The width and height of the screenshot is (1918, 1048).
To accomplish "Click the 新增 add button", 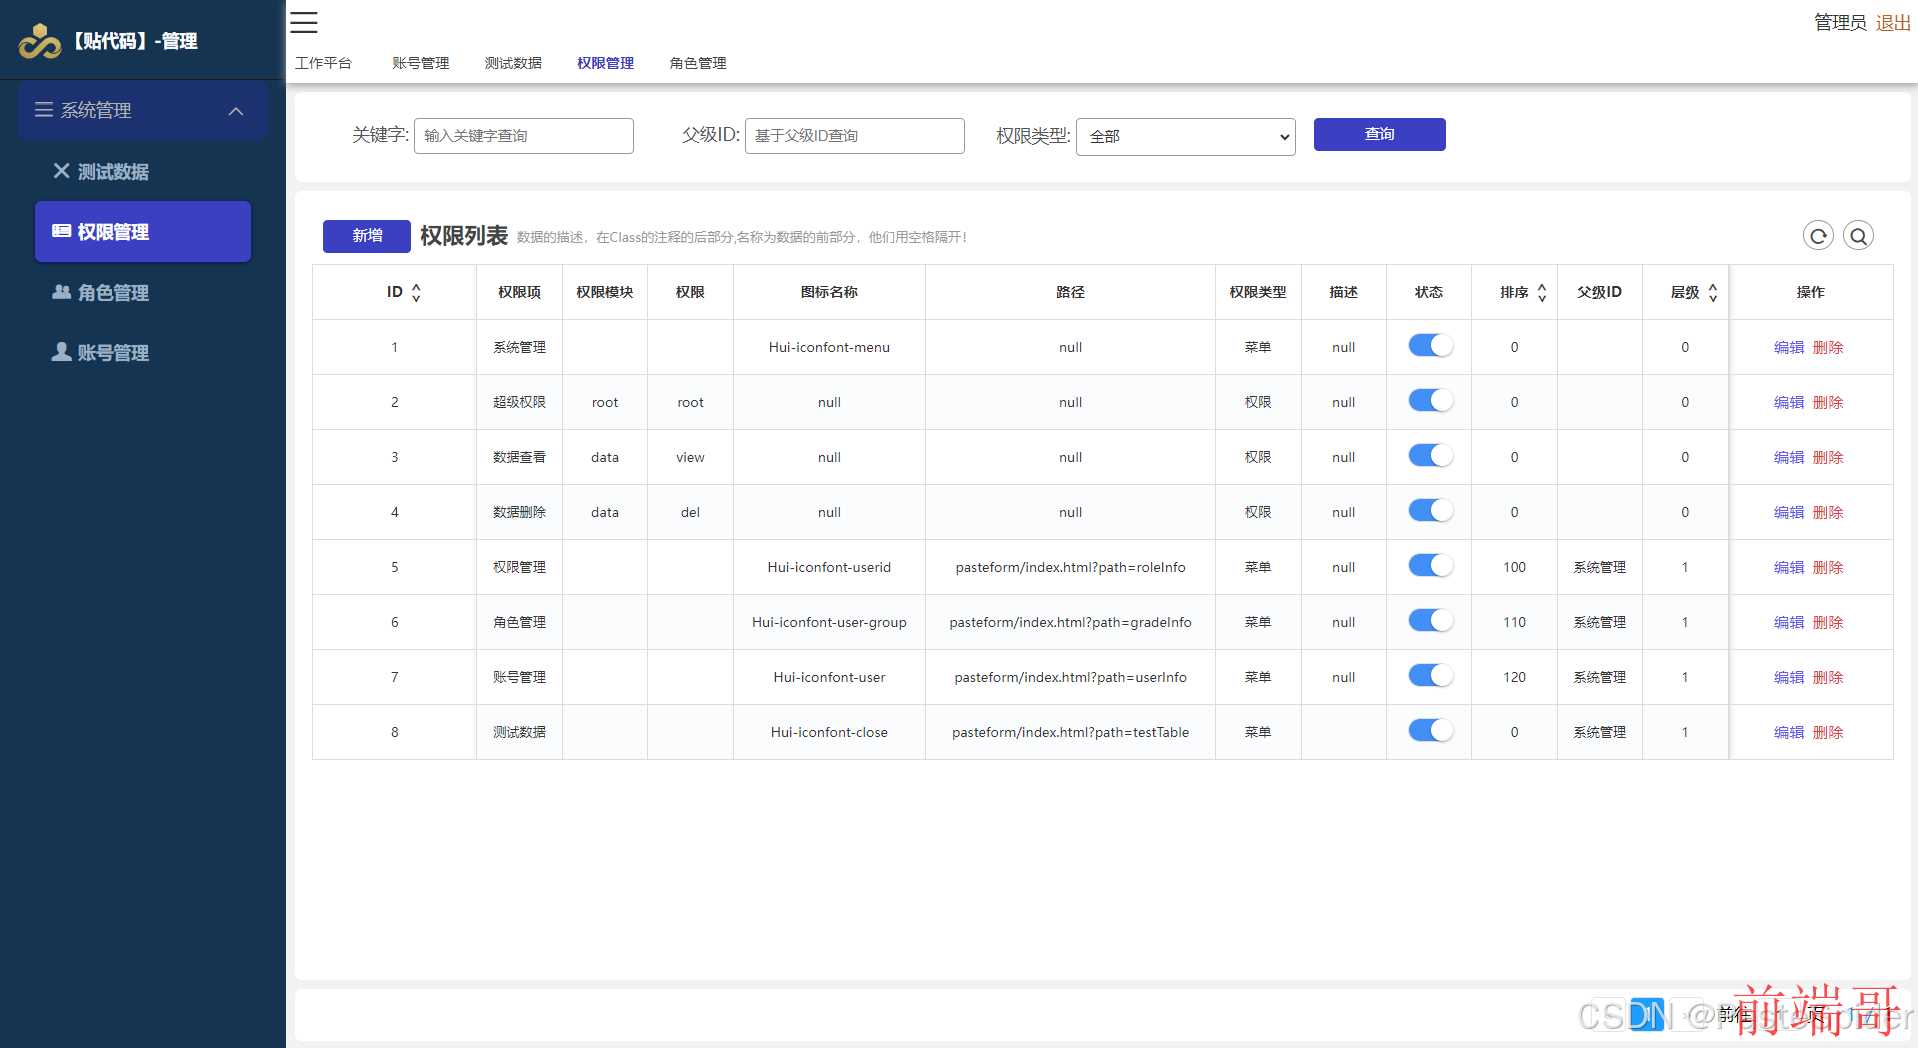I will tap(367, 236).
